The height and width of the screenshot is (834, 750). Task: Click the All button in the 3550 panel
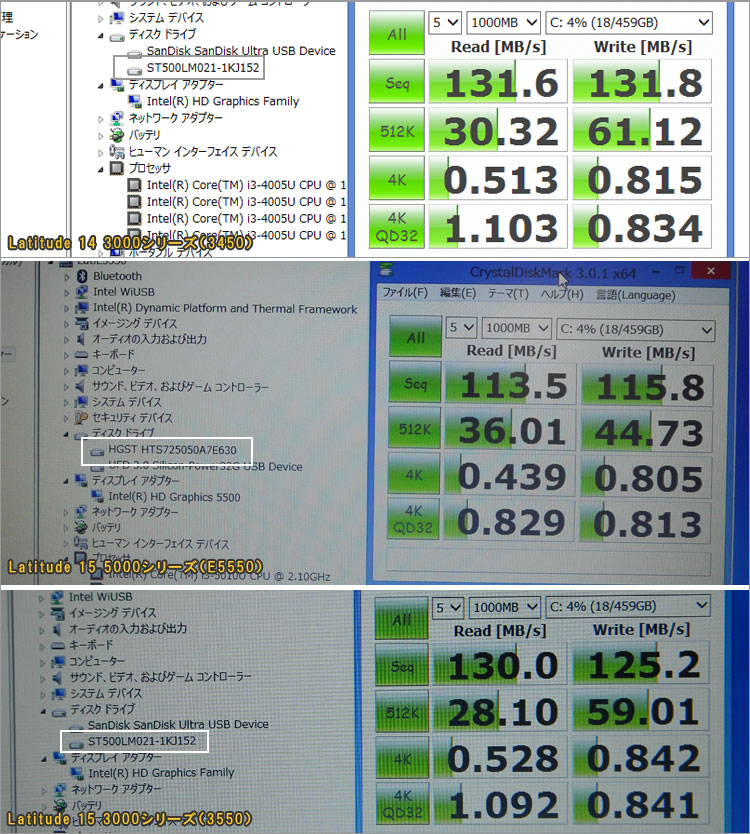402,619
